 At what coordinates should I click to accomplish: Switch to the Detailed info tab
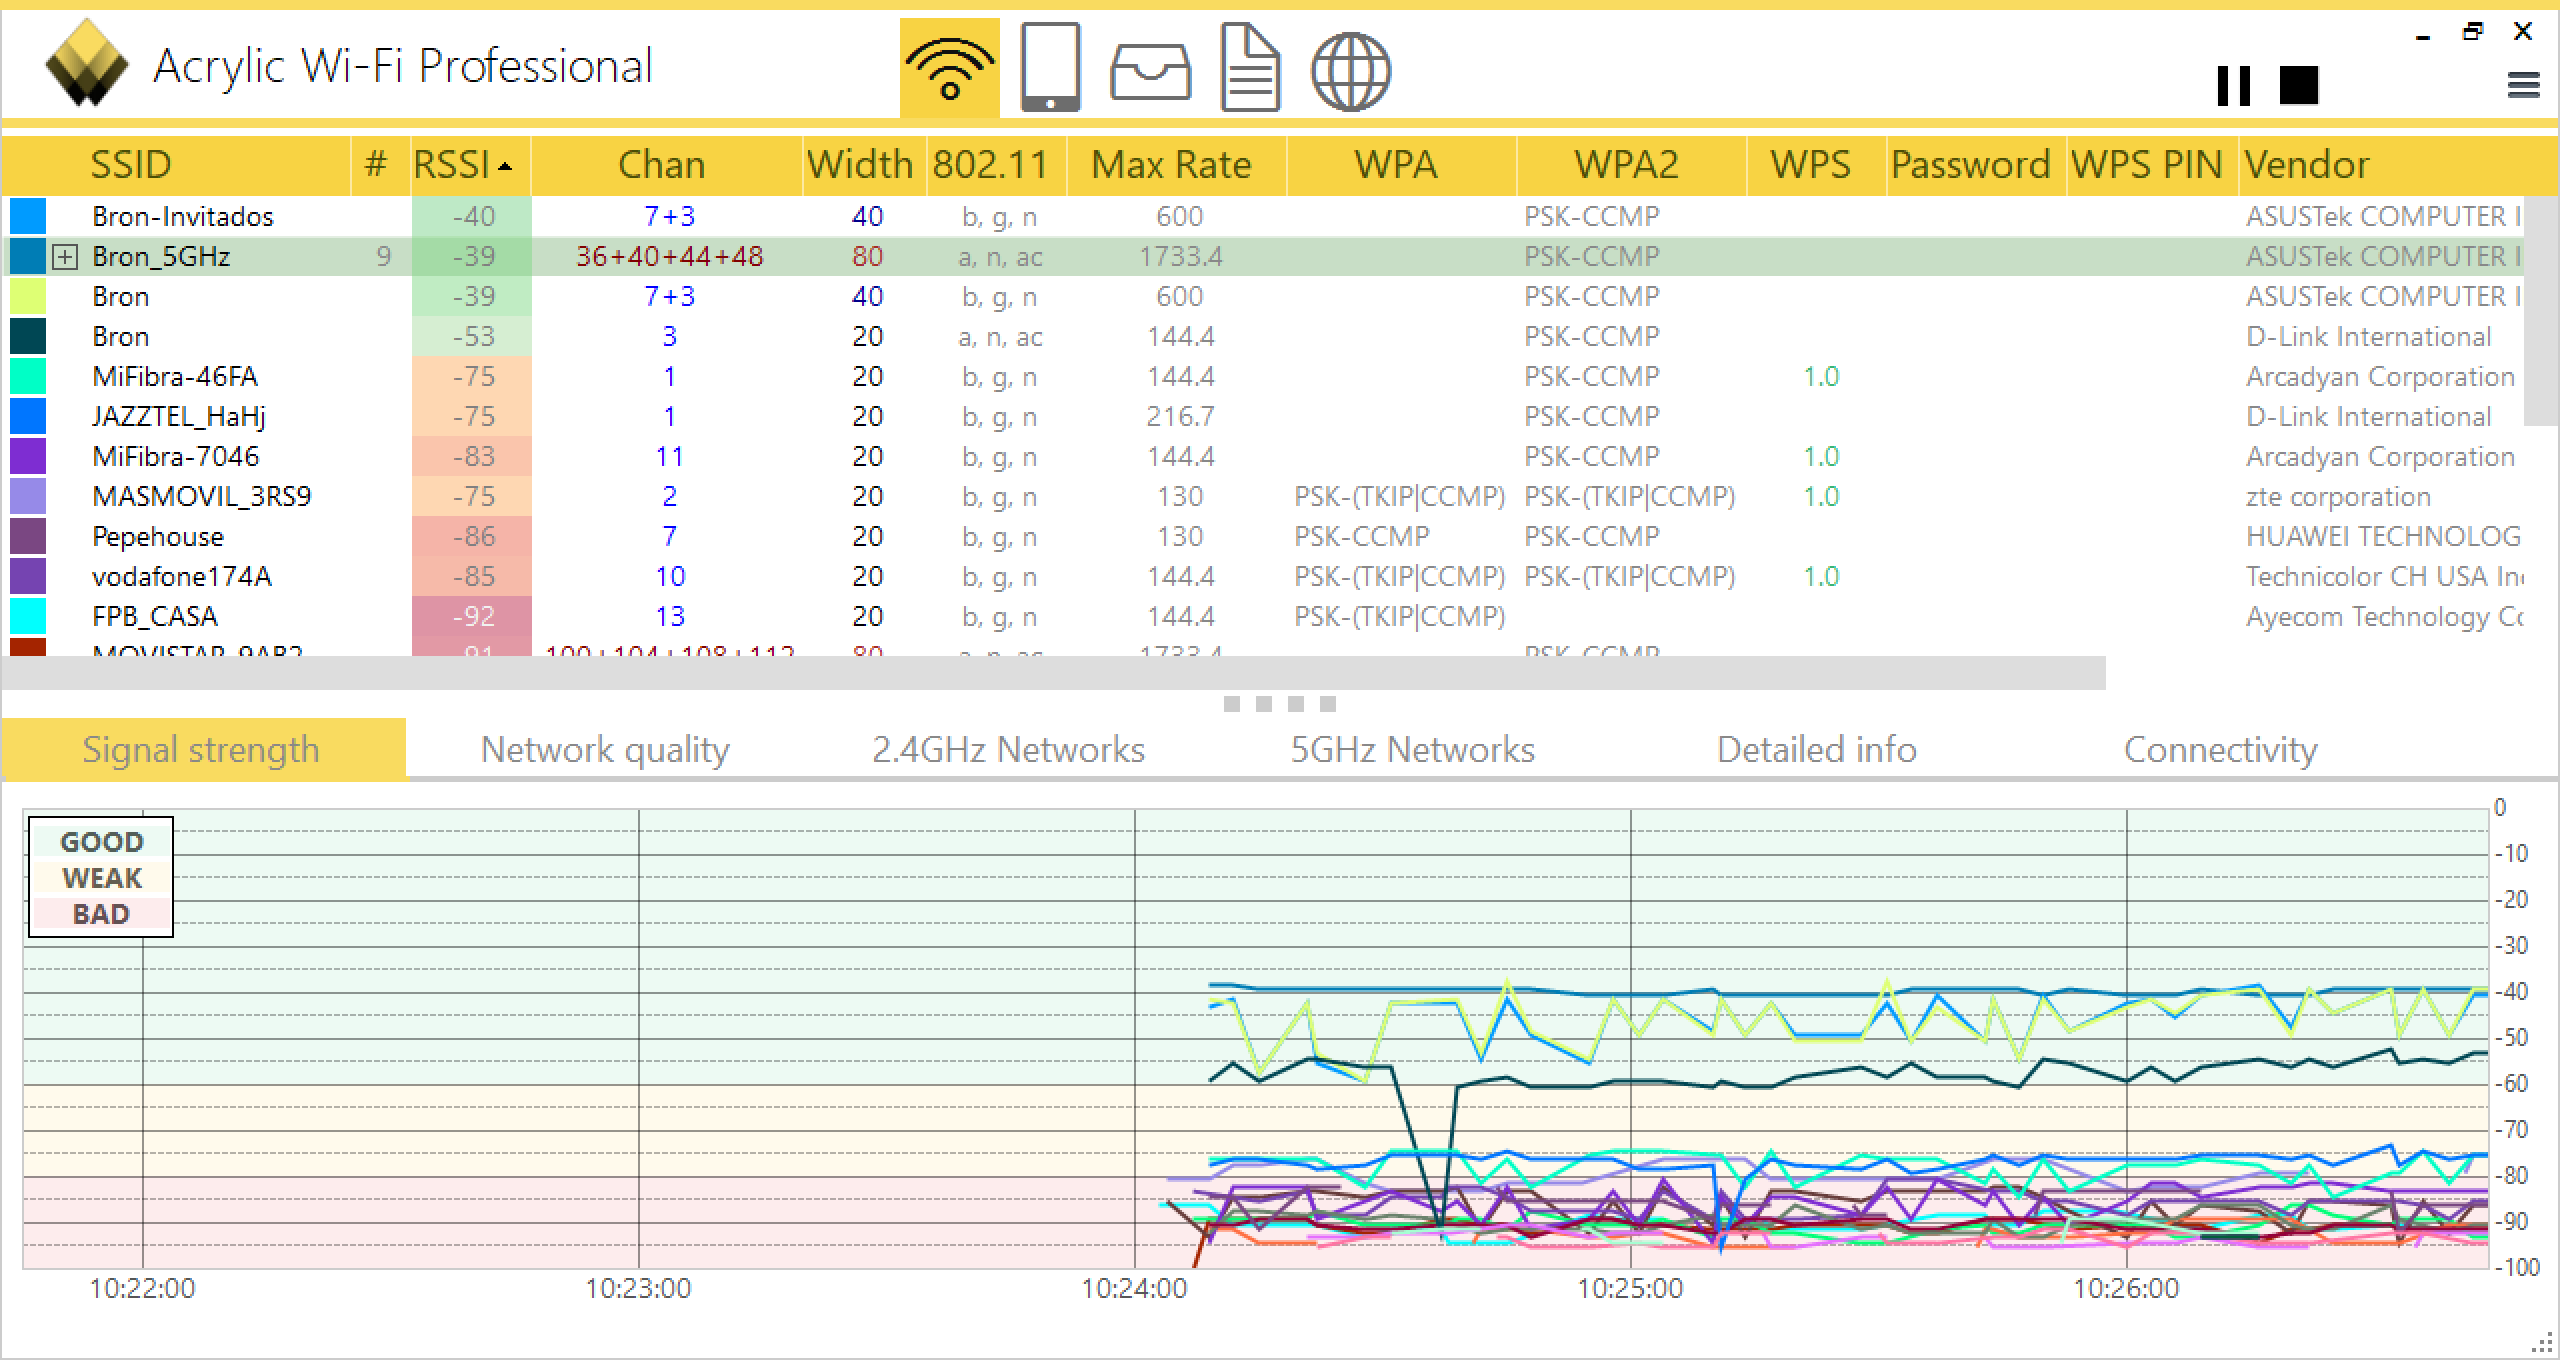[x=1816, y=750]
